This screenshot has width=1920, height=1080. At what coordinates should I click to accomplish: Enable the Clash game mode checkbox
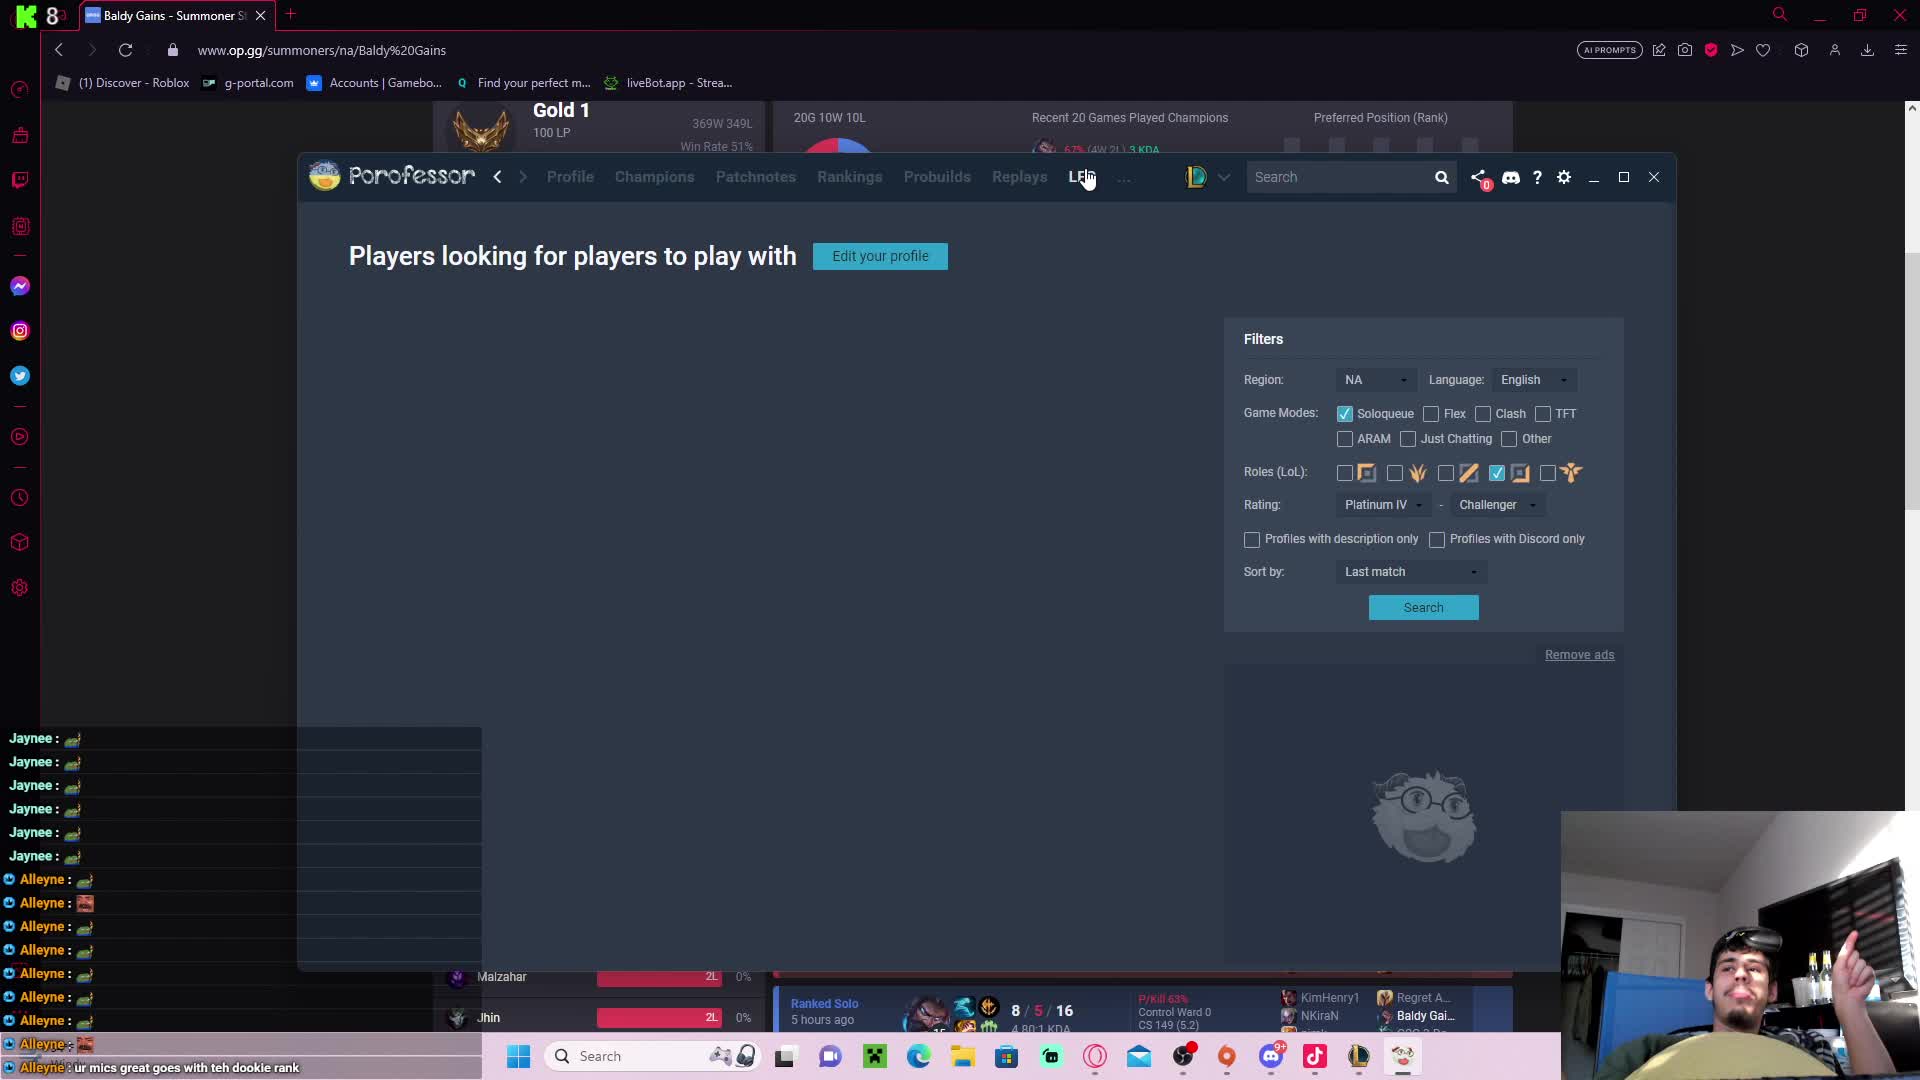point(1483,414)
